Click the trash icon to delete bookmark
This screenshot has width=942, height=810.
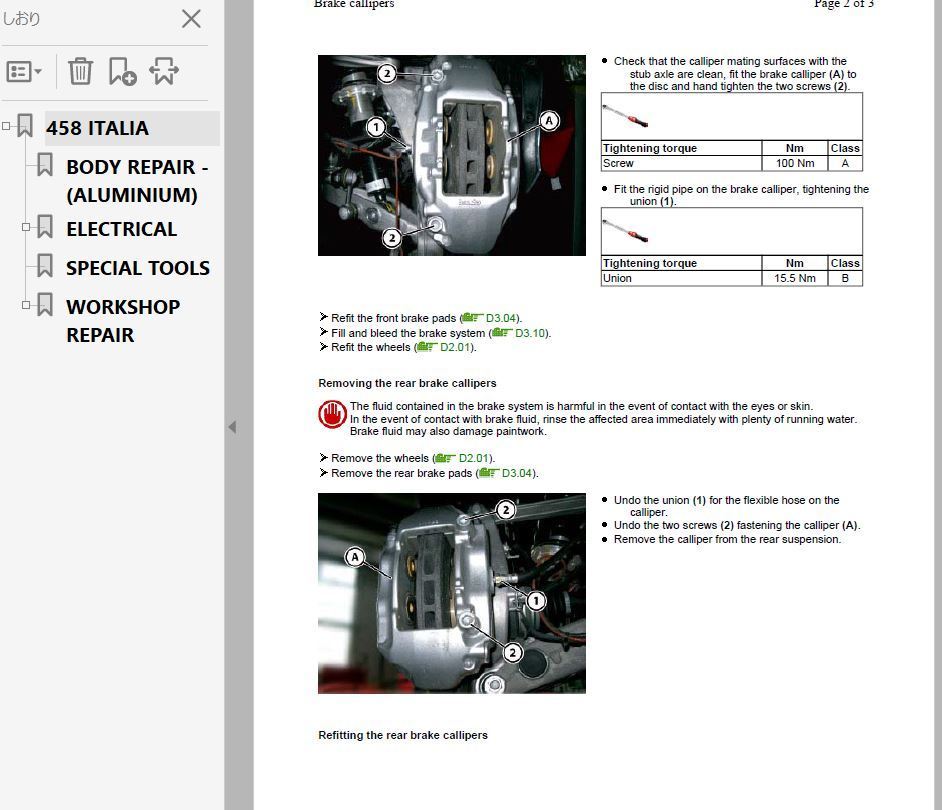point(80,72)
